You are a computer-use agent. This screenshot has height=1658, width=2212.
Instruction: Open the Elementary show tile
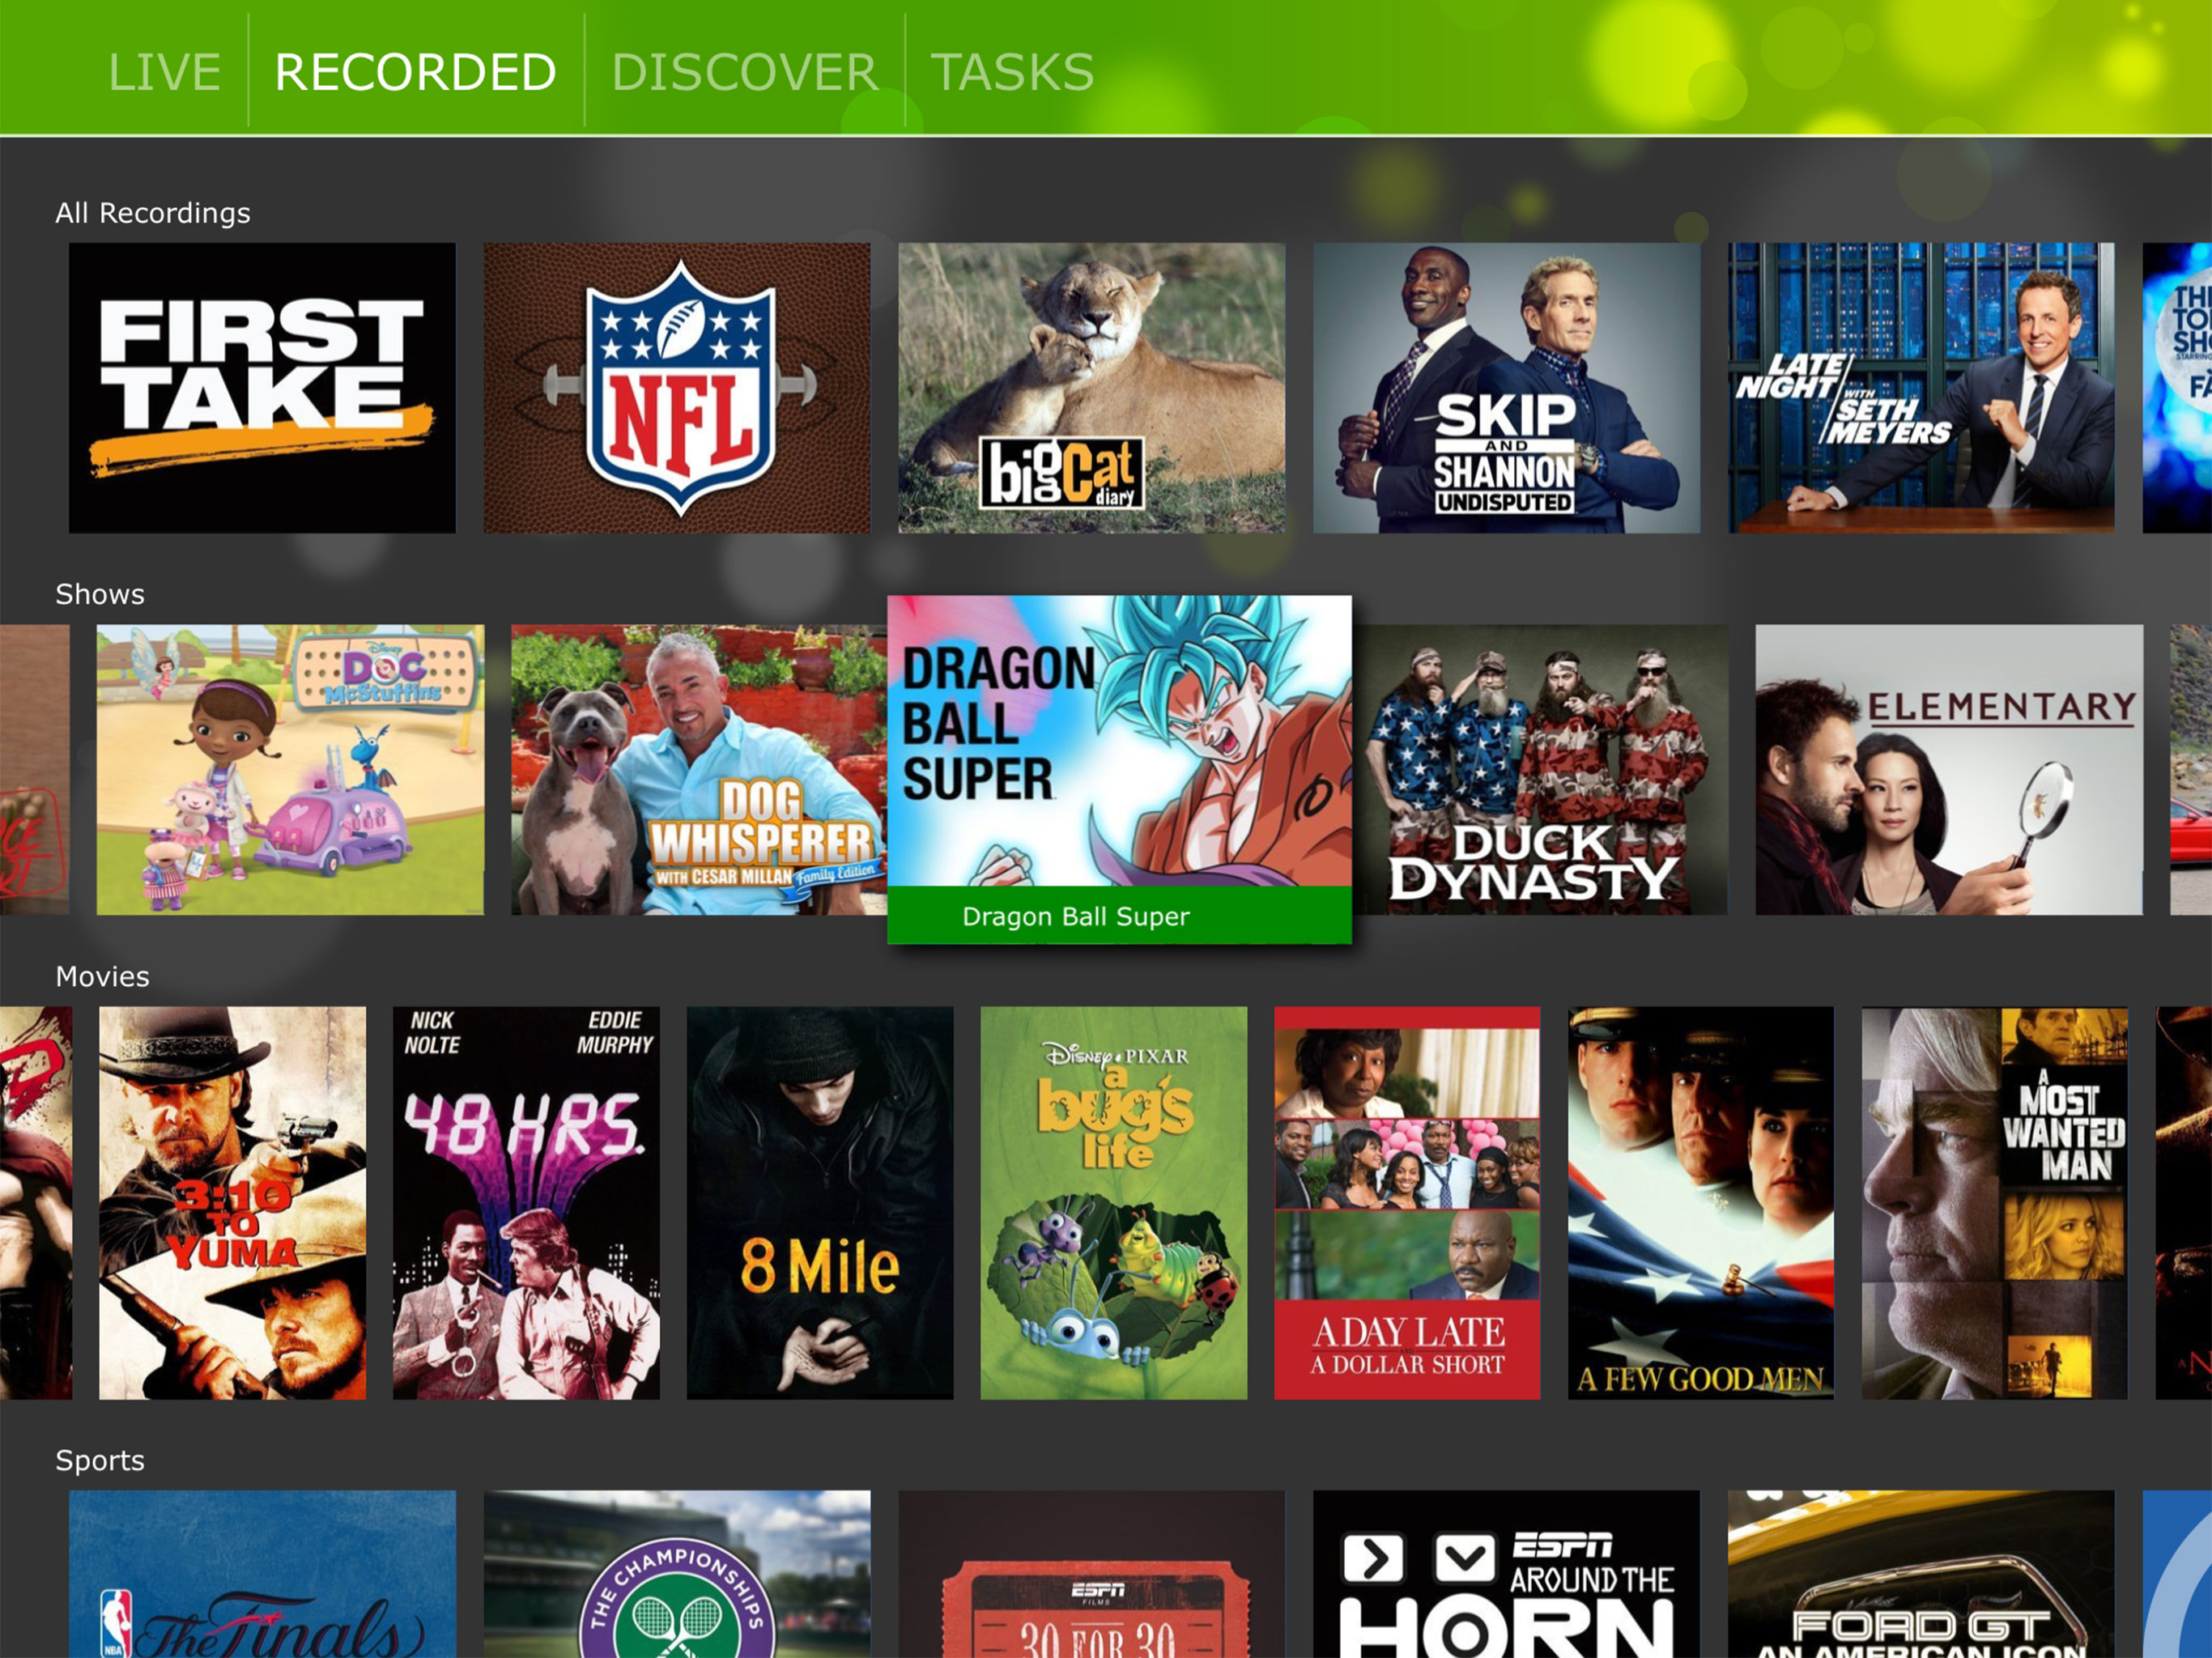coord(1949,770)
